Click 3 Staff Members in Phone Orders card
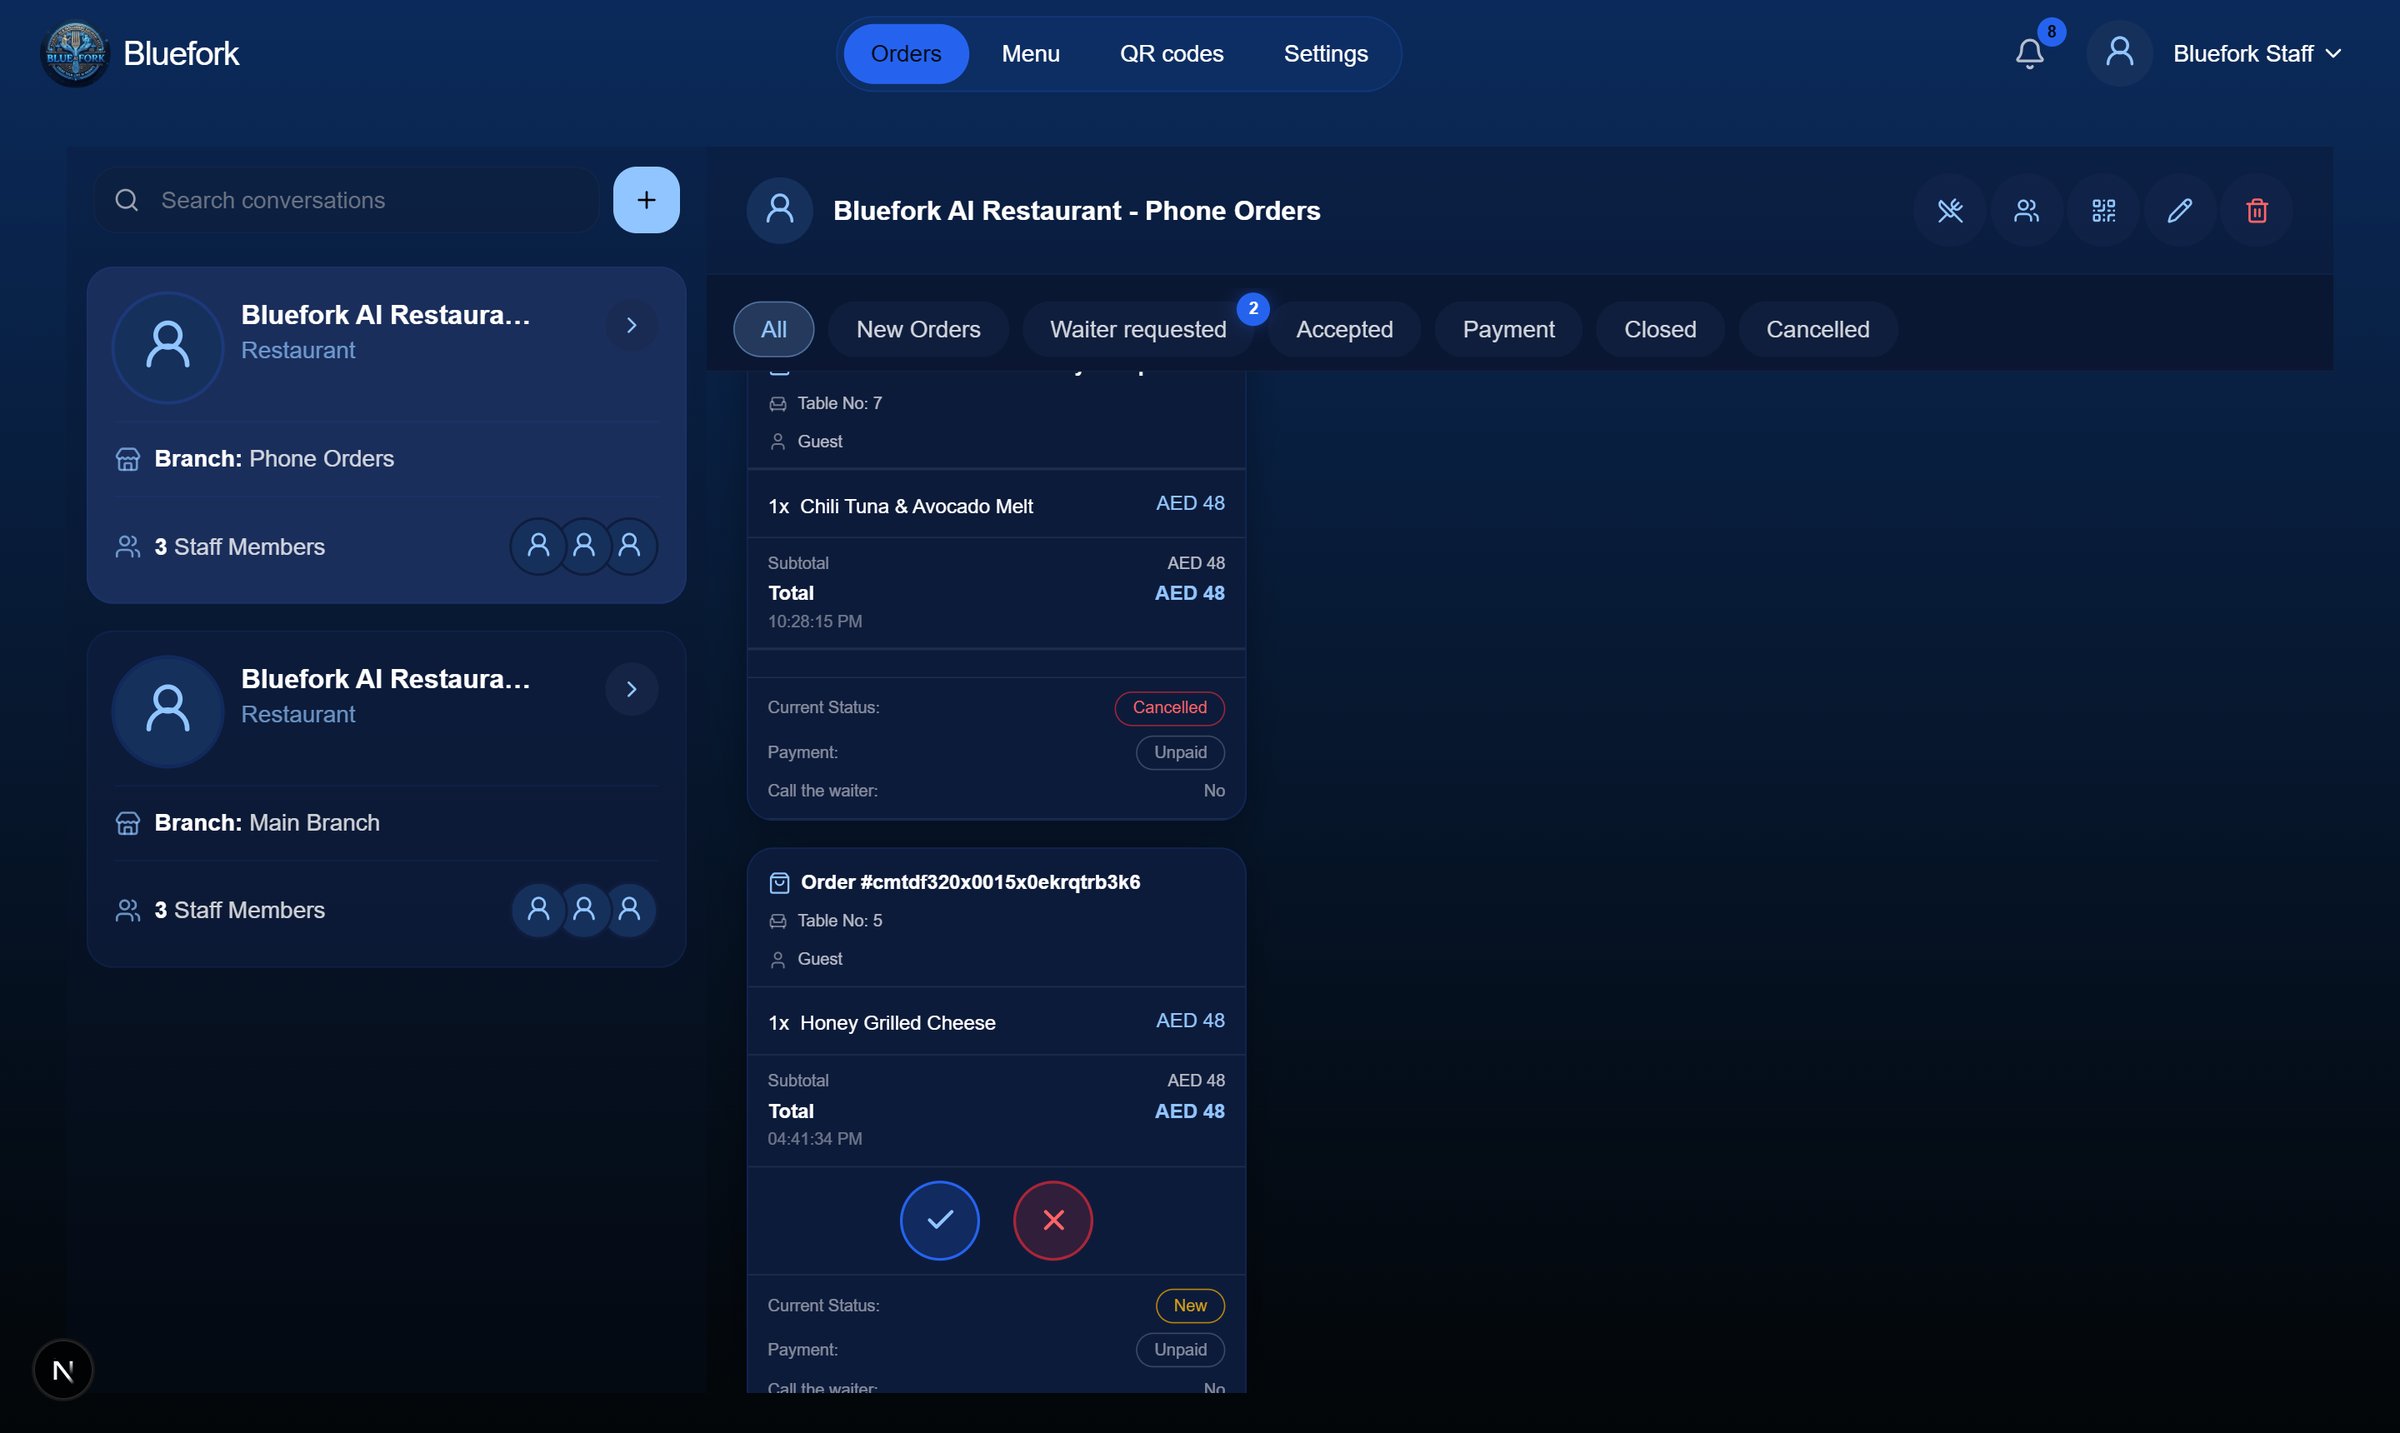The height and width of the screenshot is (1433, 2400). pos(239,547)
